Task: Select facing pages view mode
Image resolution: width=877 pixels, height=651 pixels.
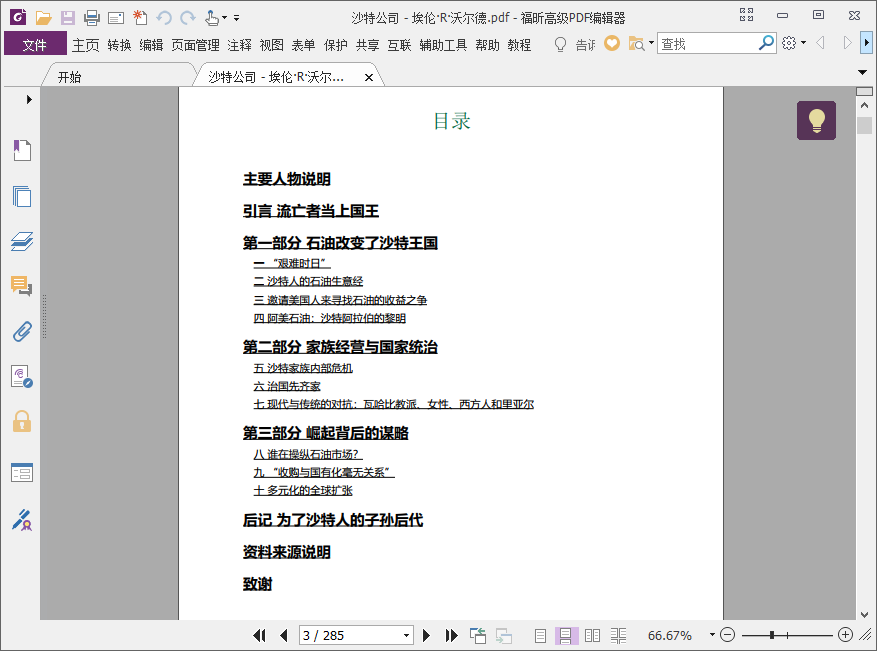Action: (592, 635)
